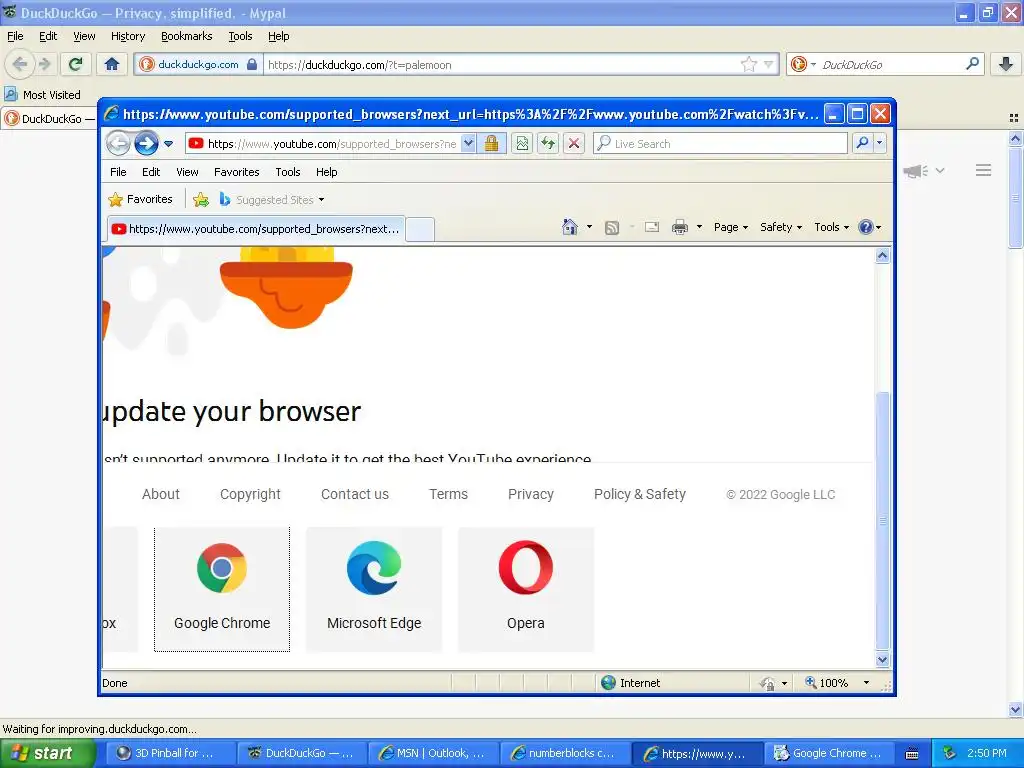Screen dimensions: 1024x768
Task: Open the Tools command bar dropdown in IE
Action: [831, 227]
